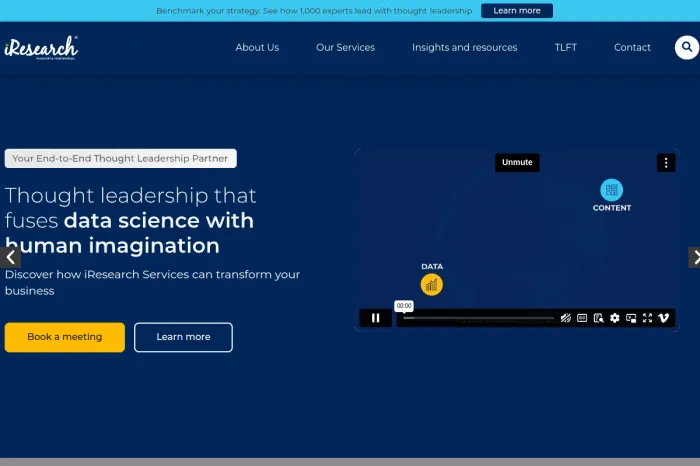
Task: Open the About Us menu
Action: [257, 47]
